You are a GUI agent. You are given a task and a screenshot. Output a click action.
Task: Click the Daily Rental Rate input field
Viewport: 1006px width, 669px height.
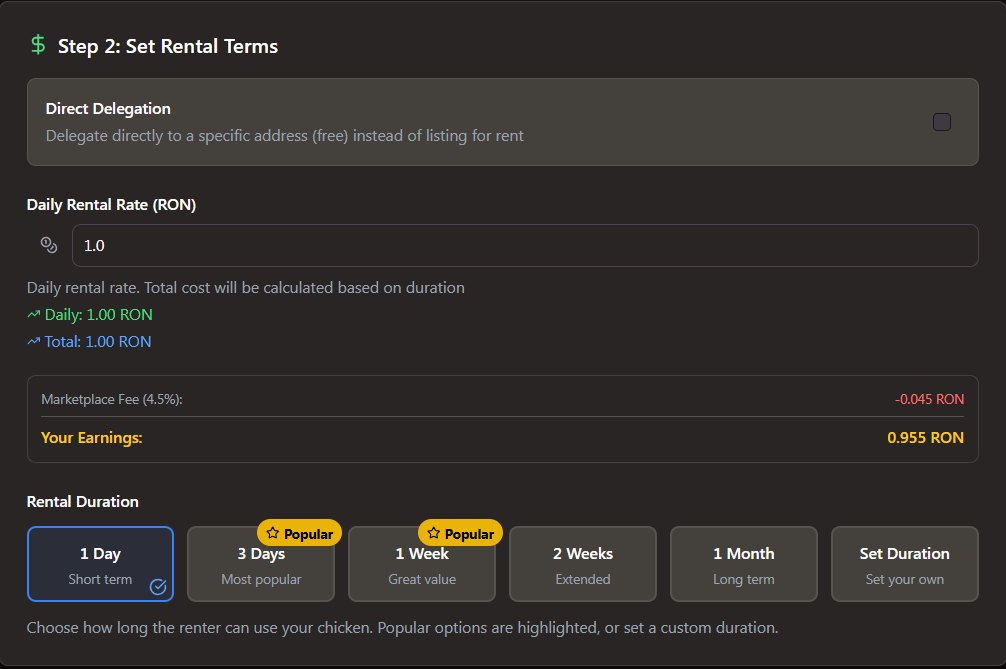click(x=525, y=245)
